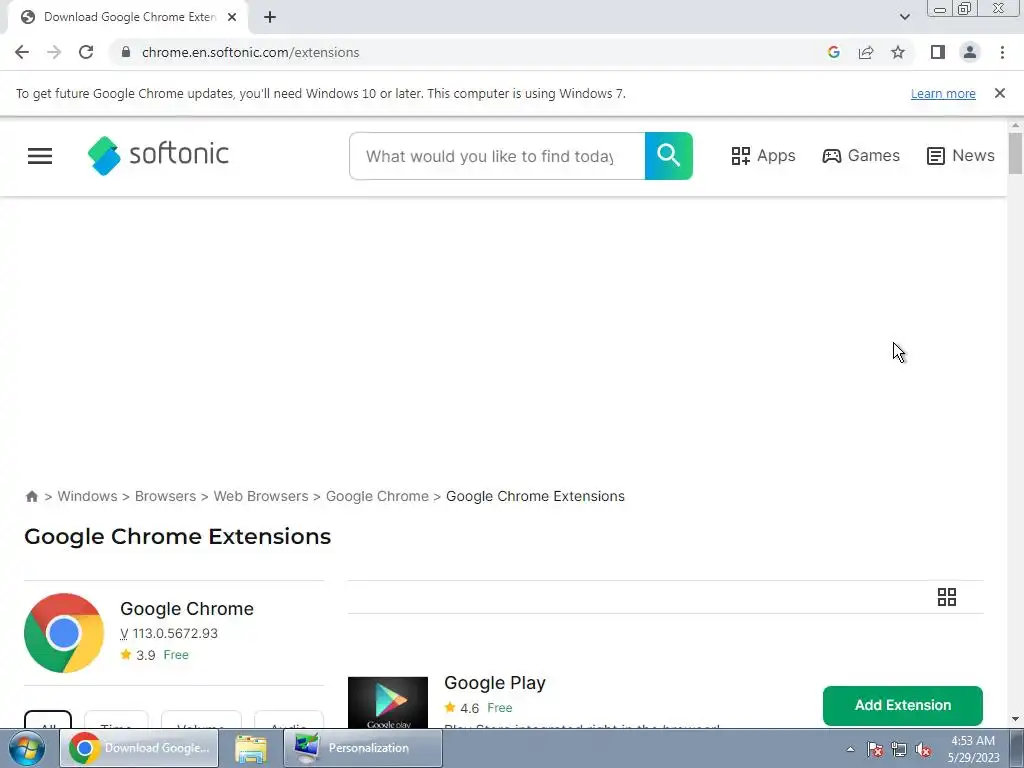Click the Softonic logo

coord(158,155)
